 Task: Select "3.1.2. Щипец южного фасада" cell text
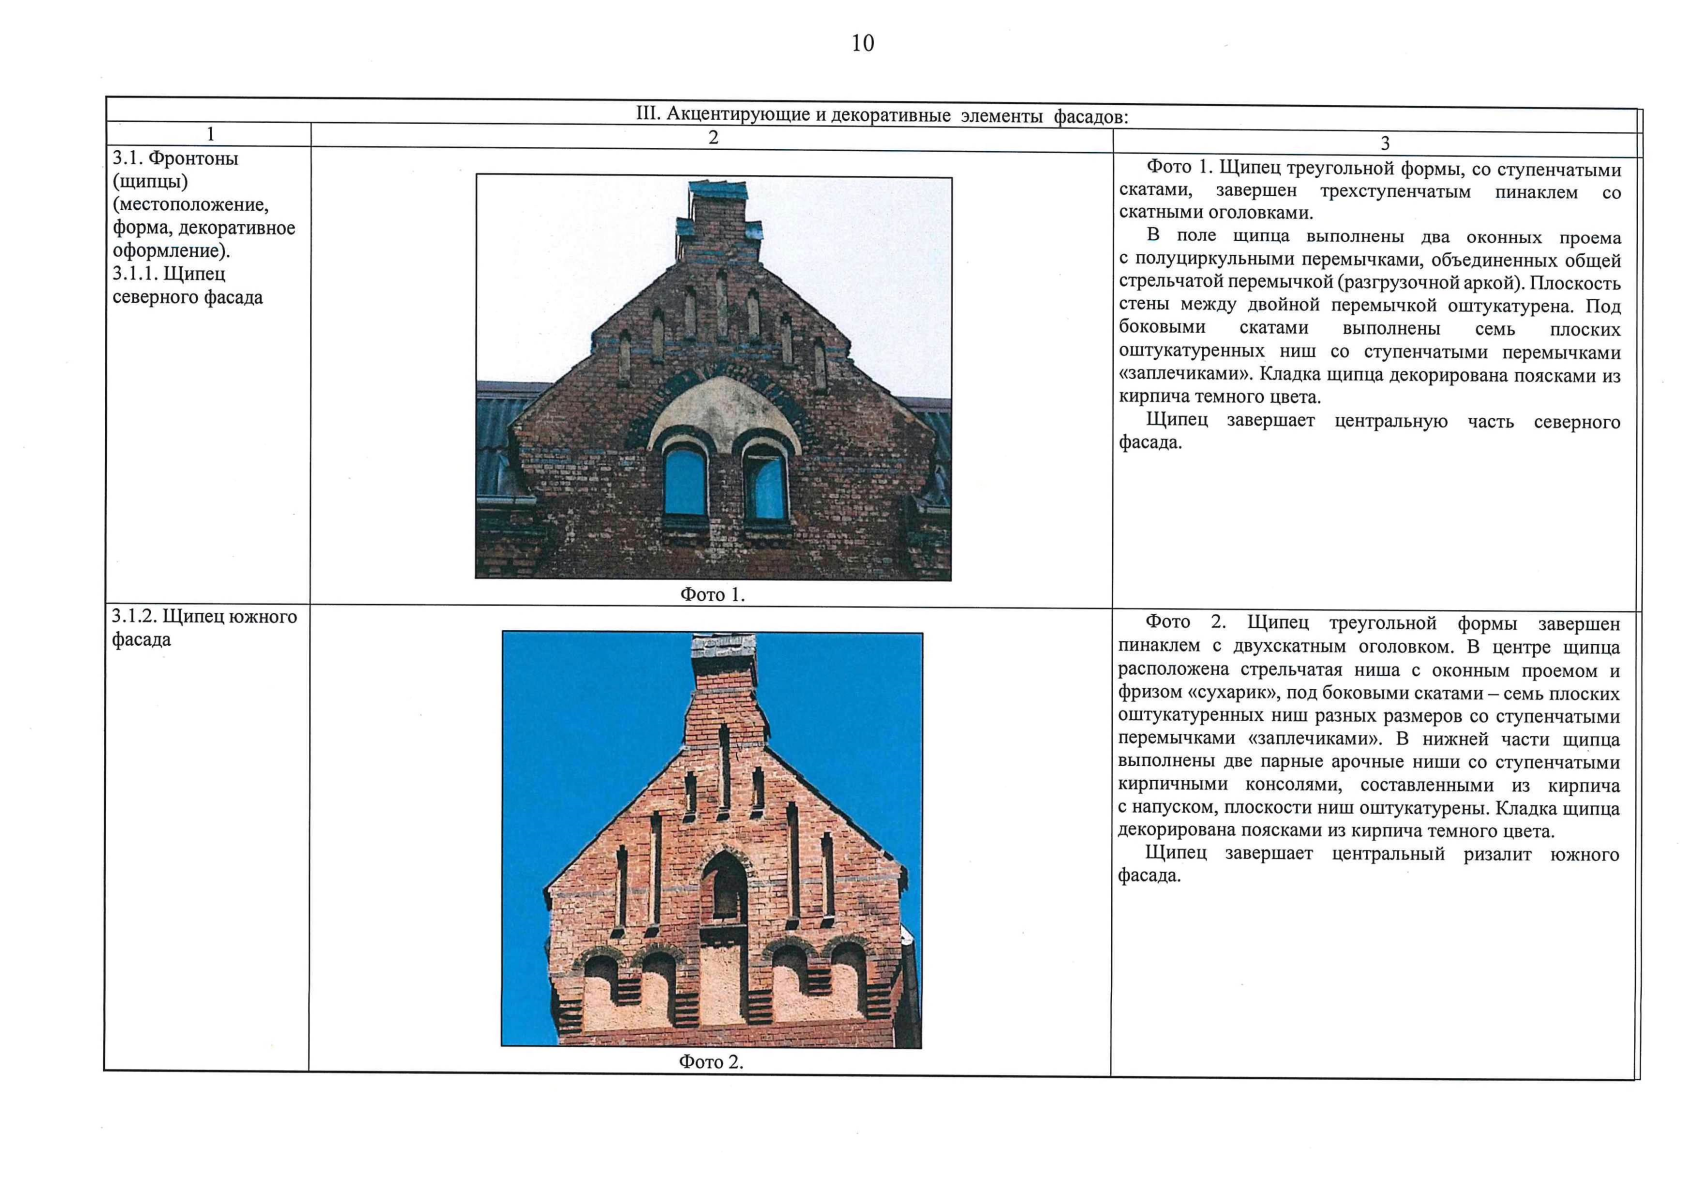204,628
